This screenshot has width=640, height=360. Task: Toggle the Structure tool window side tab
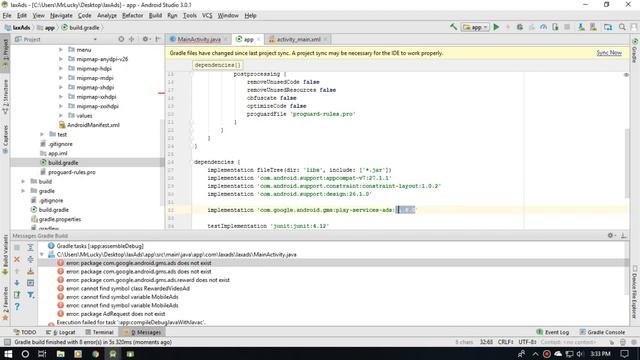[x=5, y=97]
